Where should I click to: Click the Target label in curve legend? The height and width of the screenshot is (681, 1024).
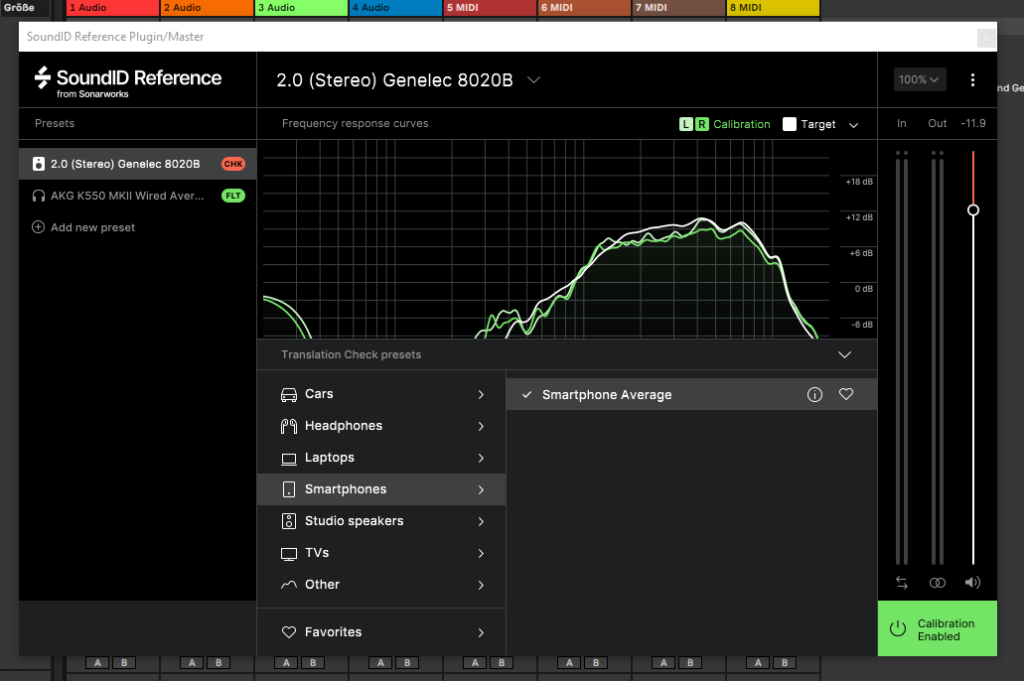coord(818,124)
